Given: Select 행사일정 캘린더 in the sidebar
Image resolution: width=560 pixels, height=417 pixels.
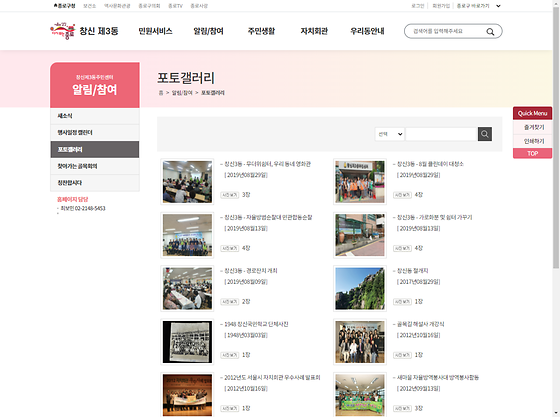Looking at the screenshot, I should 95,132.
